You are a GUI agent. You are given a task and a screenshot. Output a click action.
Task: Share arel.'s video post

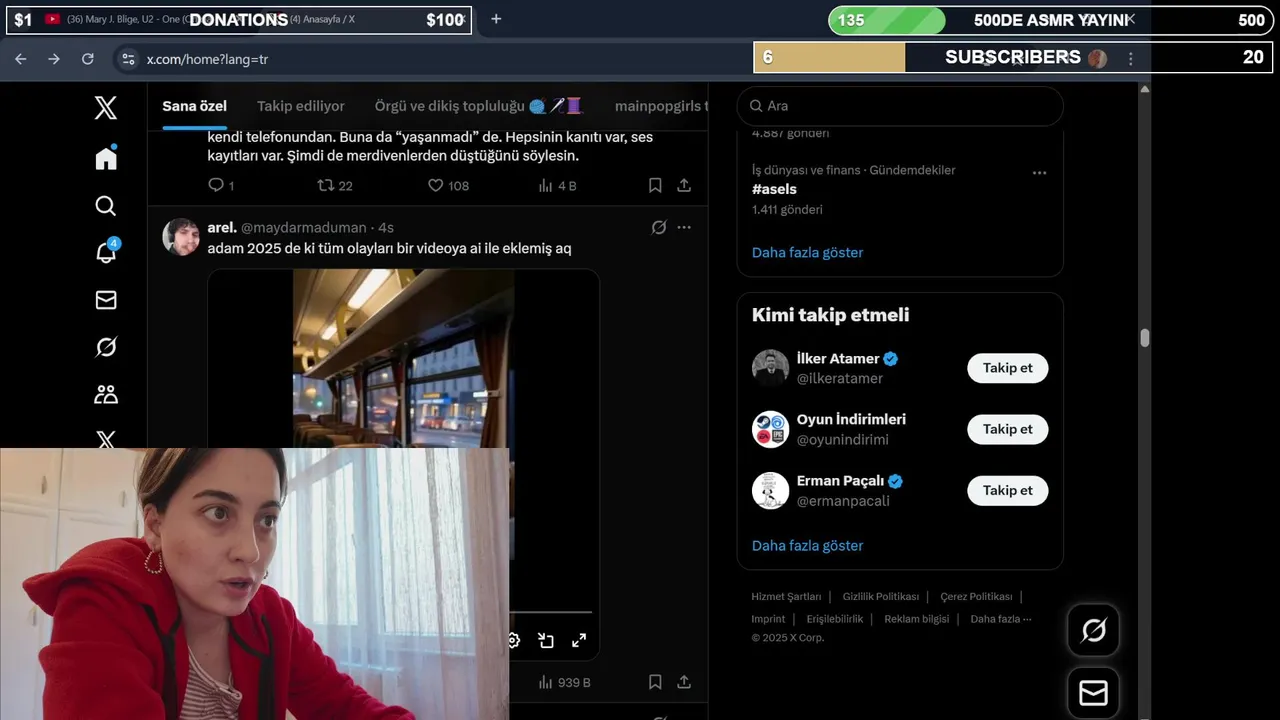(x=684, y=682)
